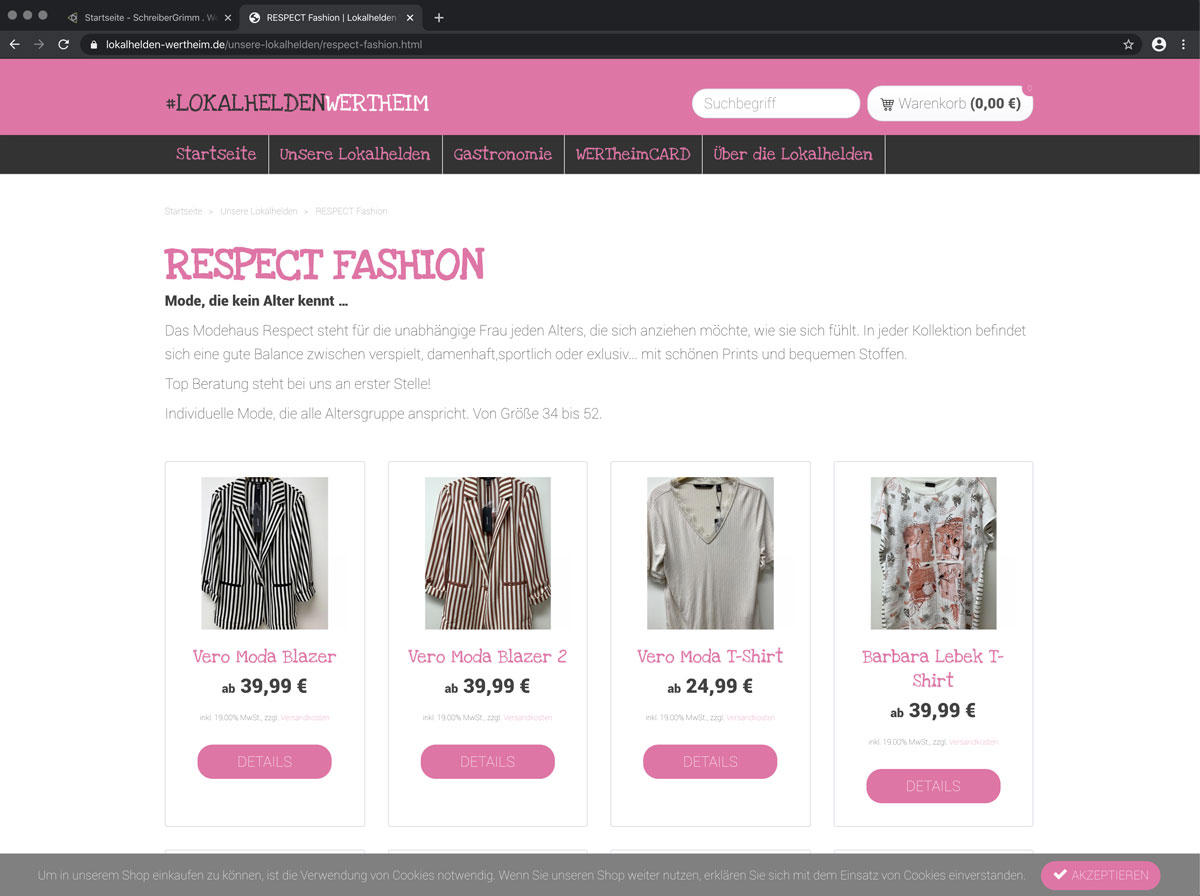Click the #LOKALHELDENWERTHEIM logo
The width and height of the screenshot is (1200, 896).
(297, 103)
